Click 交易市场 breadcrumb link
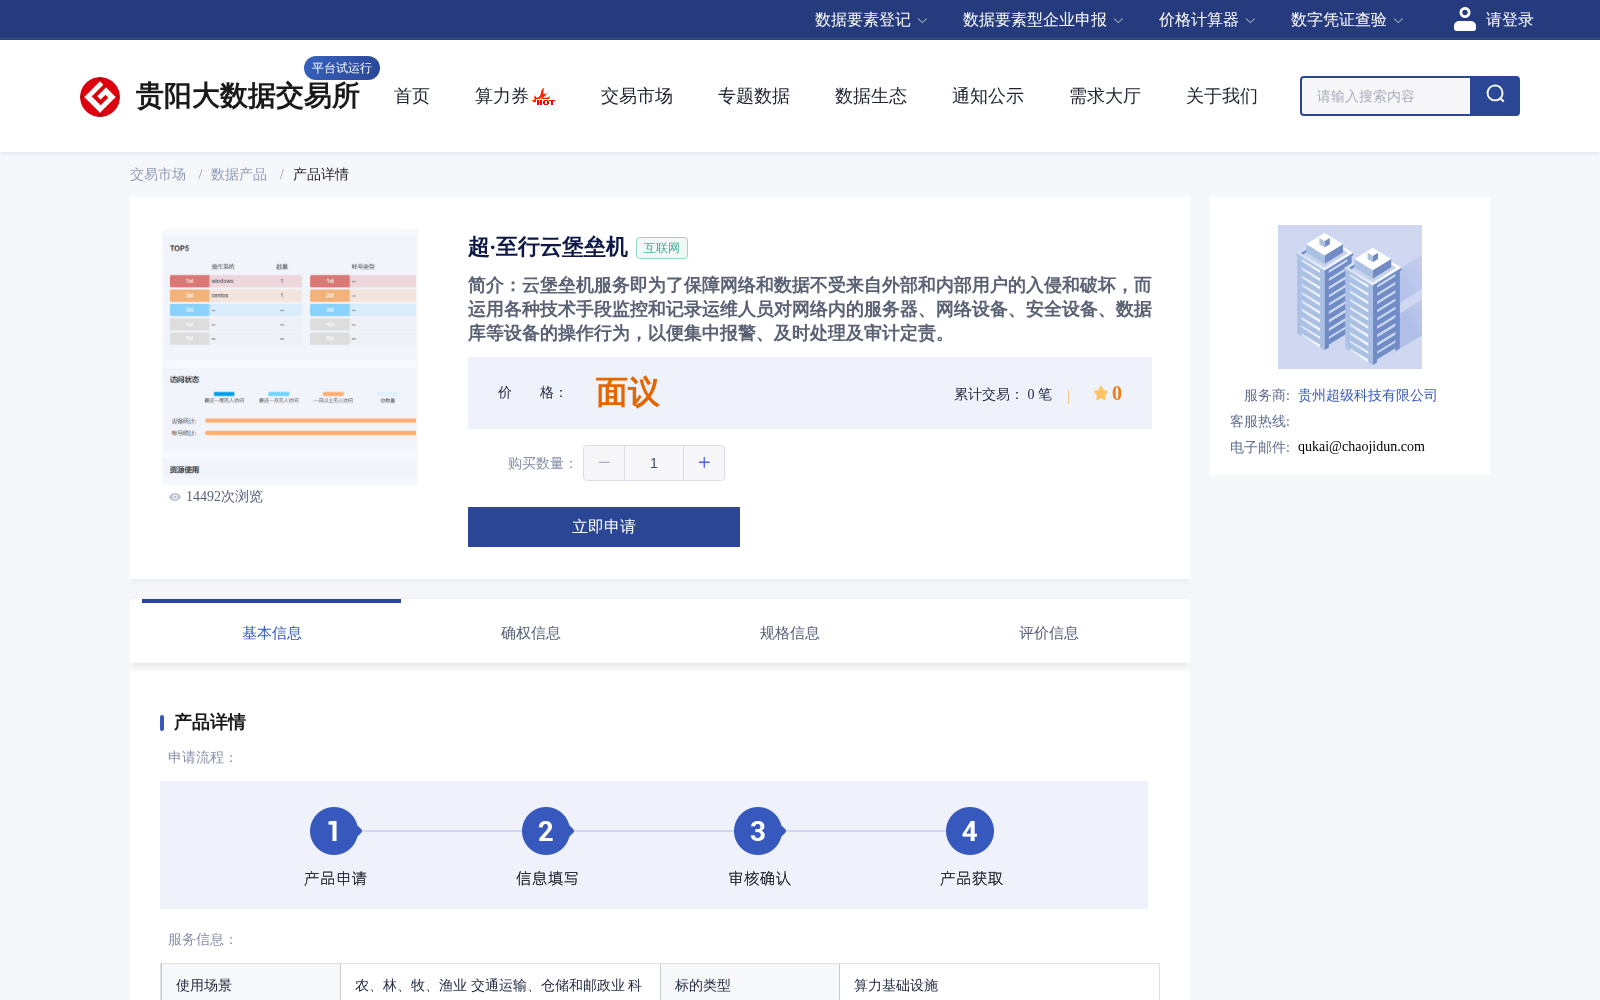Screen dimensions: 1600x1000 (x=158, y=174)
